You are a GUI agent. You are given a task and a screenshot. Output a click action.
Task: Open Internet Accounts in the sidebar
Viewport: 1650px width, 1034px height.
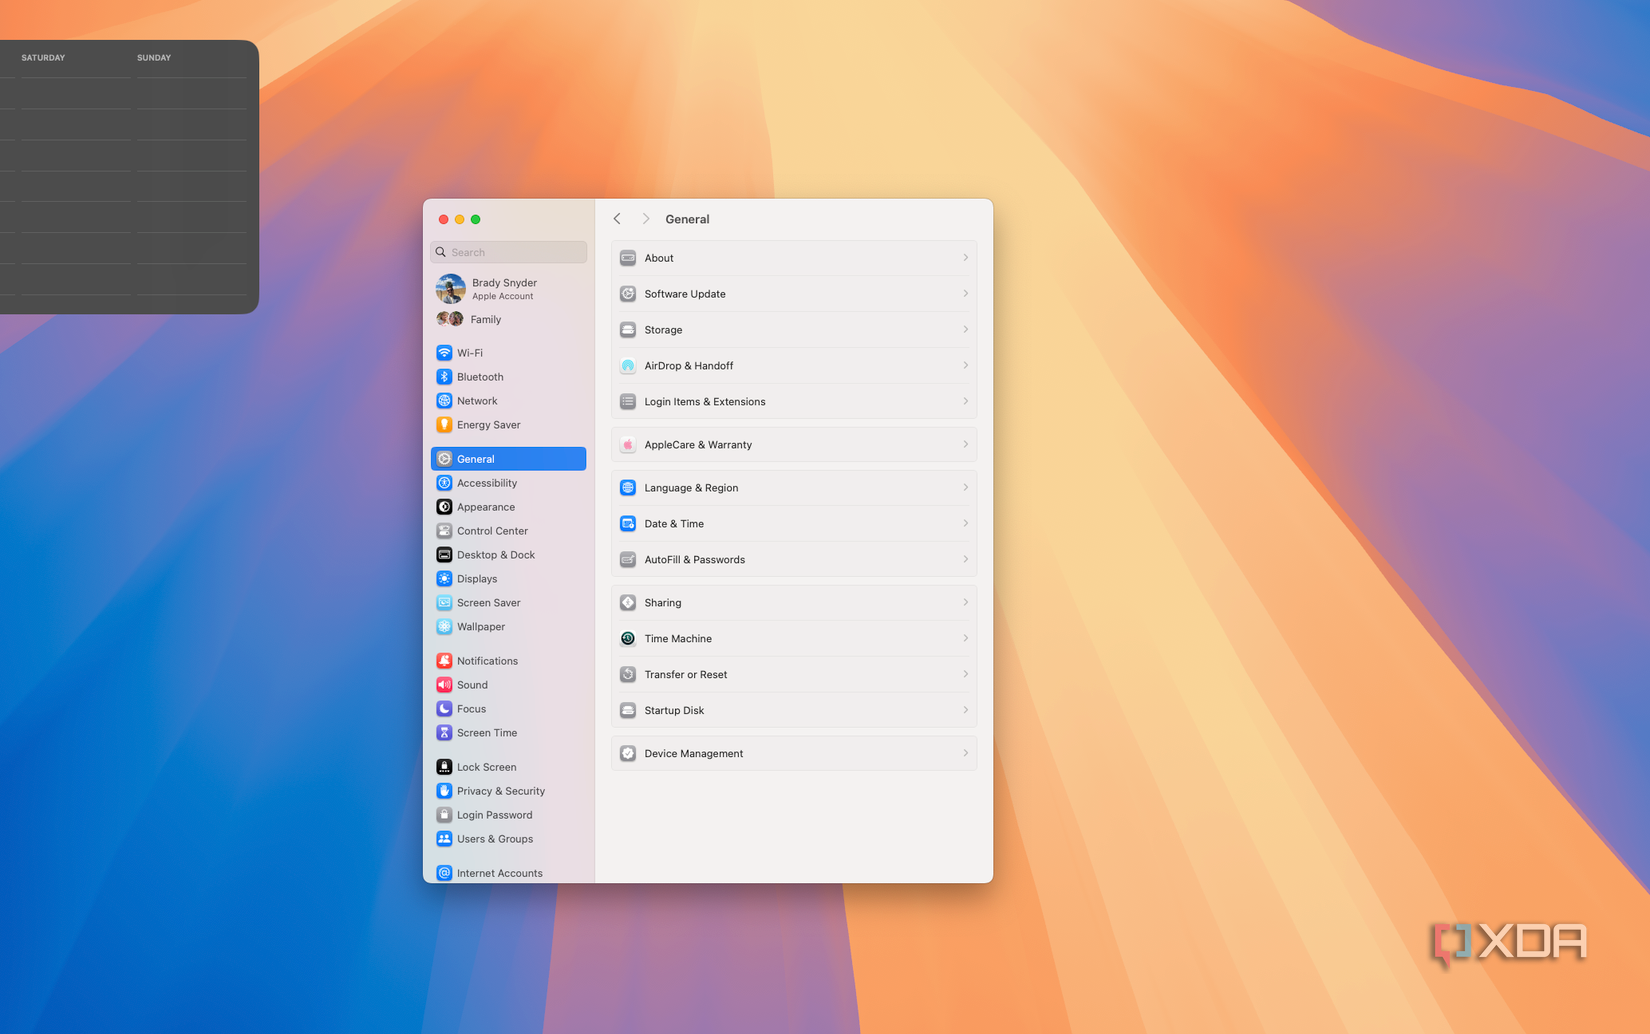508,873
